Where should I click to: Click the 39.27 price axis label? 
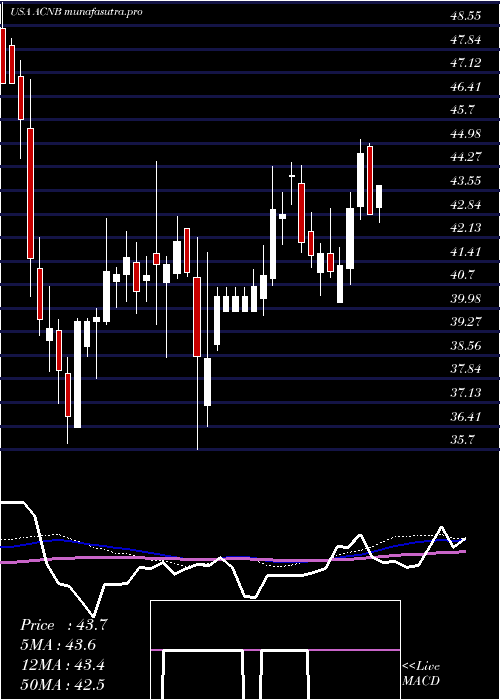pos(466,322)
